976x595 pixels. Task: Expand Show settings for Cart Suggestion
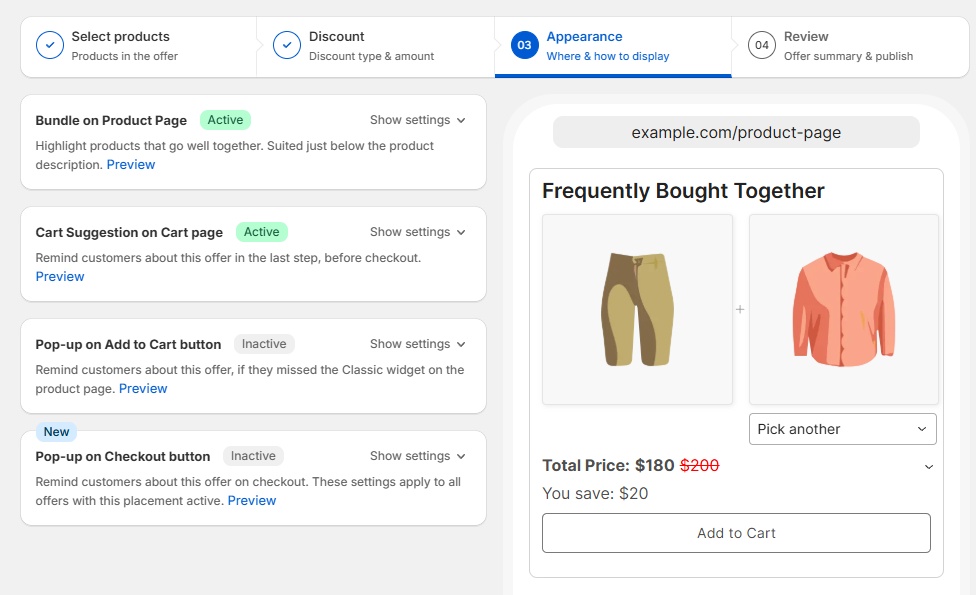tap(417, 232)
